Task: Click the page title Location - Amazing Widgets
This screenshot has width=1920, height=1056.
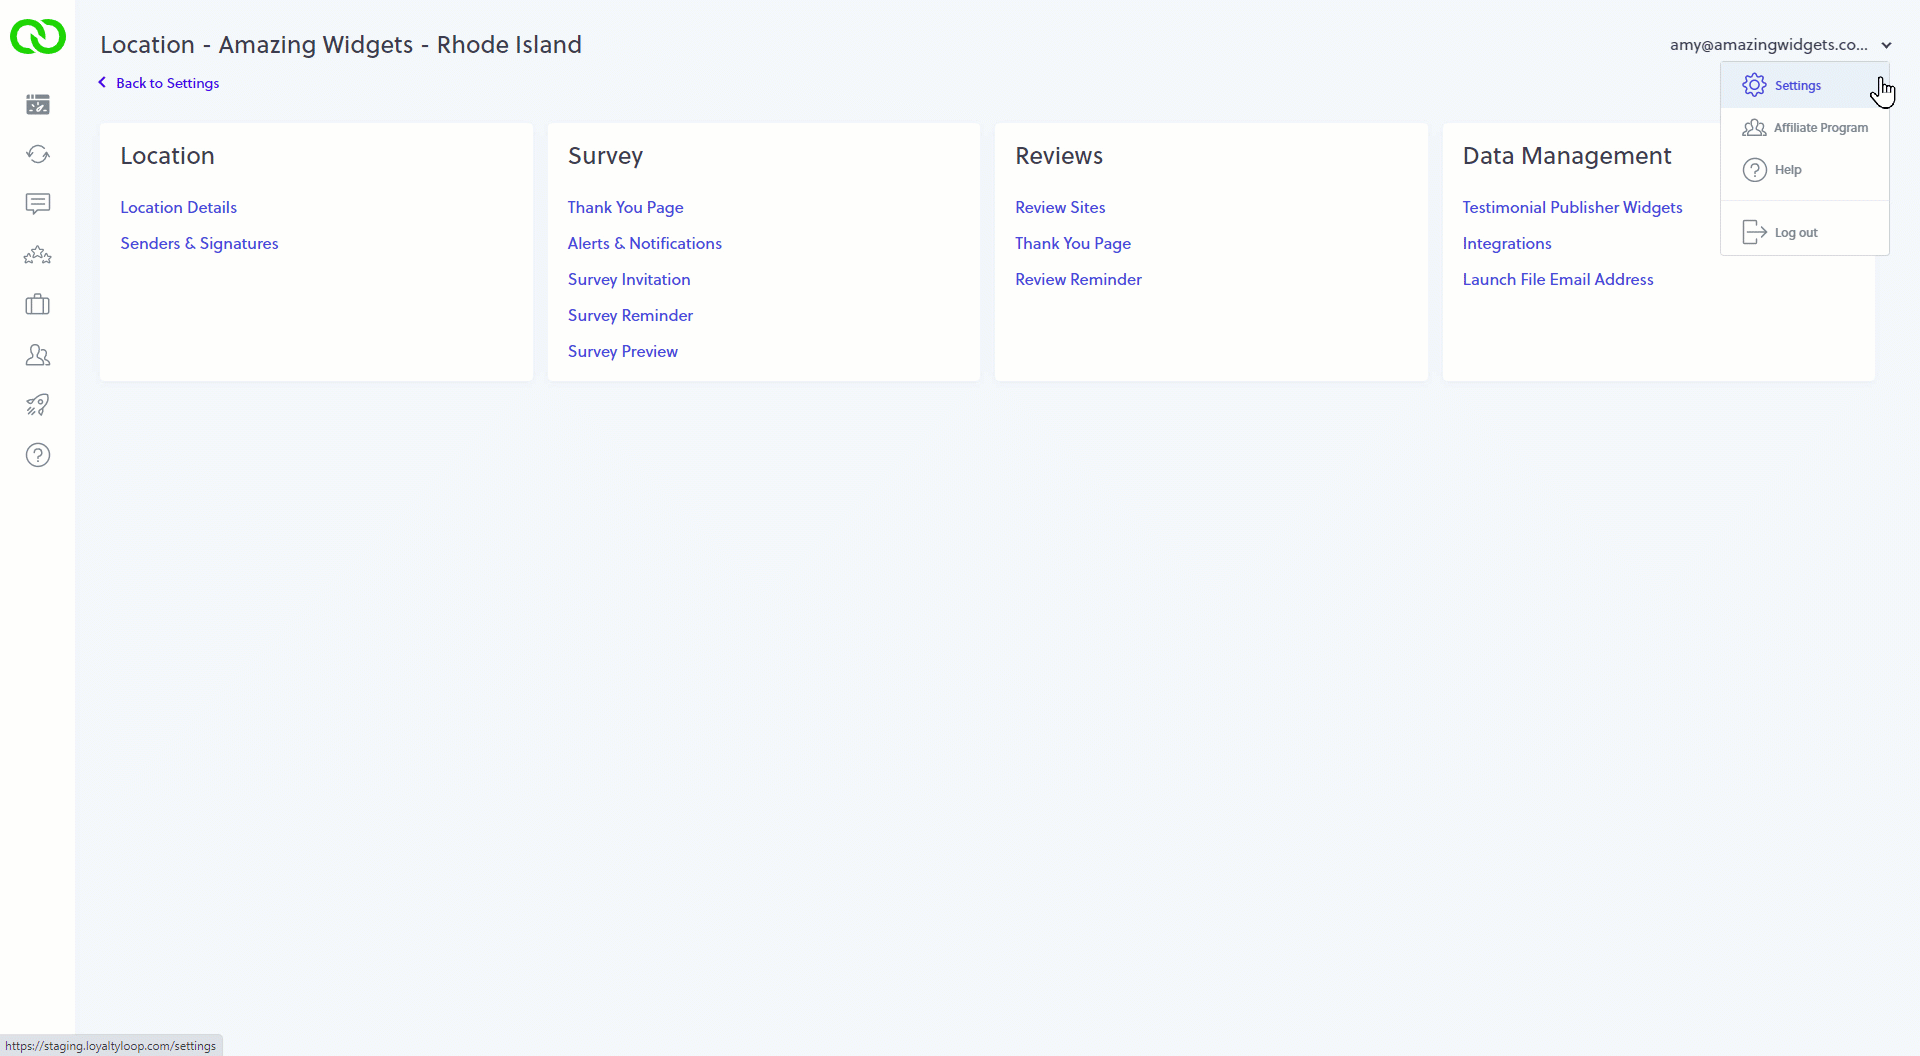Action: pos(340,45)
